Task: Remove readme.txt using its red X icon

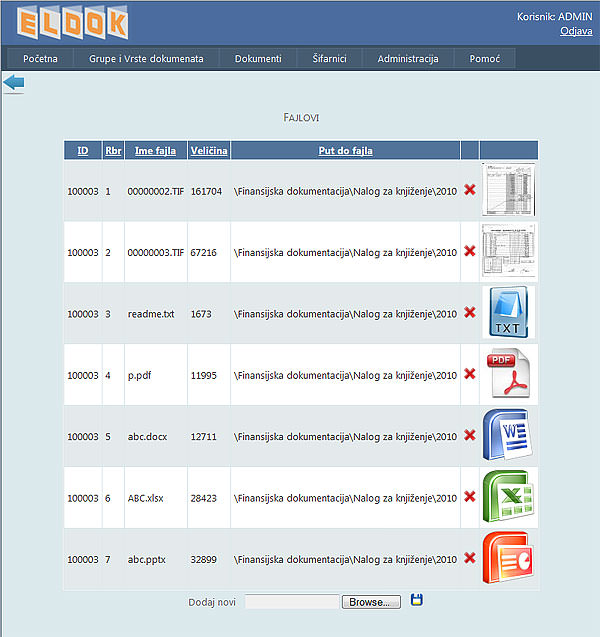Action: coord(470,312)
